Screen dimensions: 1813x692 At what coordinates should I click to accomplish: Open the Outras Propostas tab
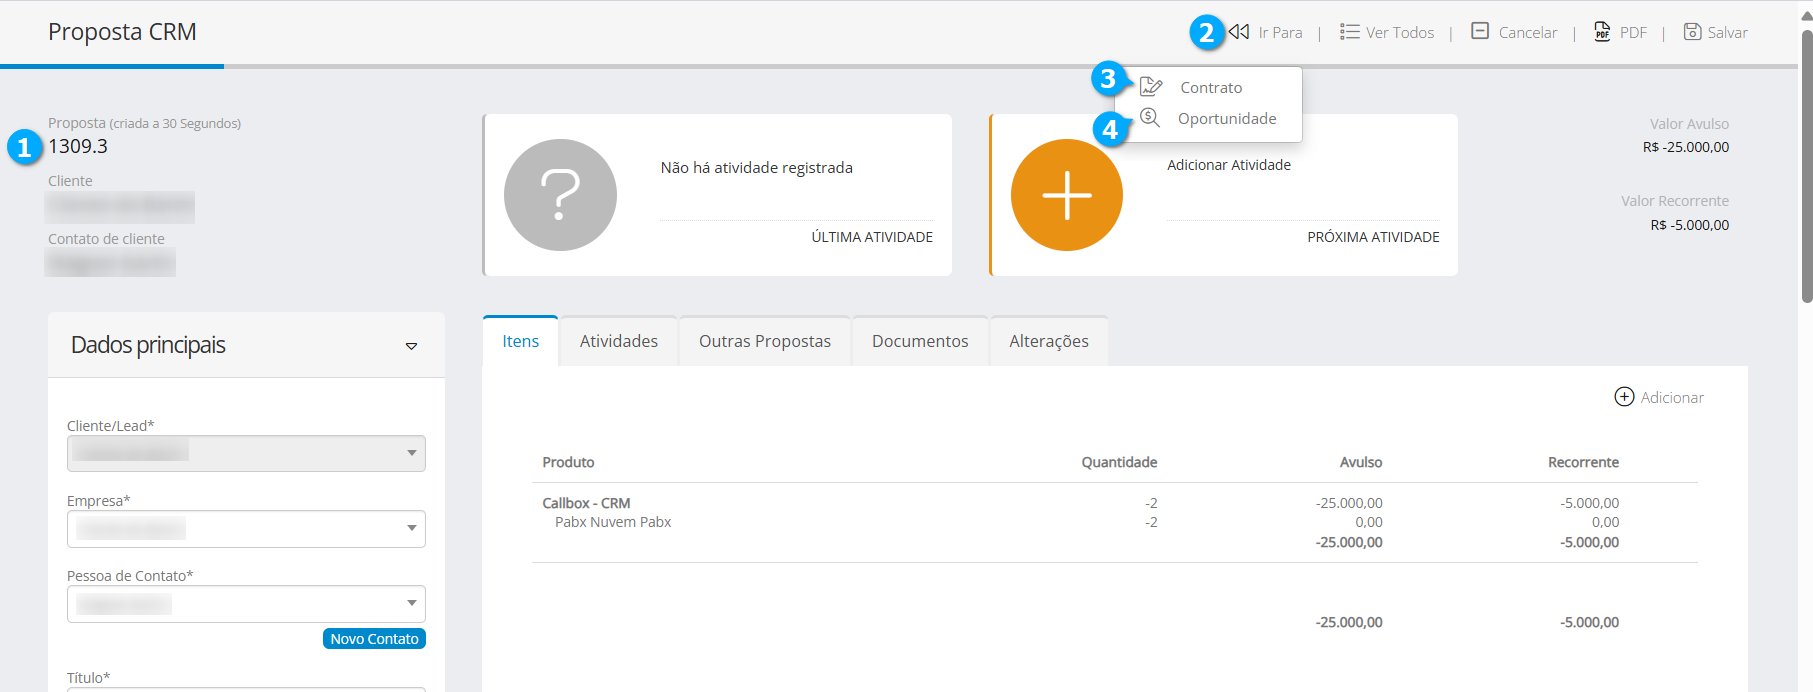tap(764, 341)
